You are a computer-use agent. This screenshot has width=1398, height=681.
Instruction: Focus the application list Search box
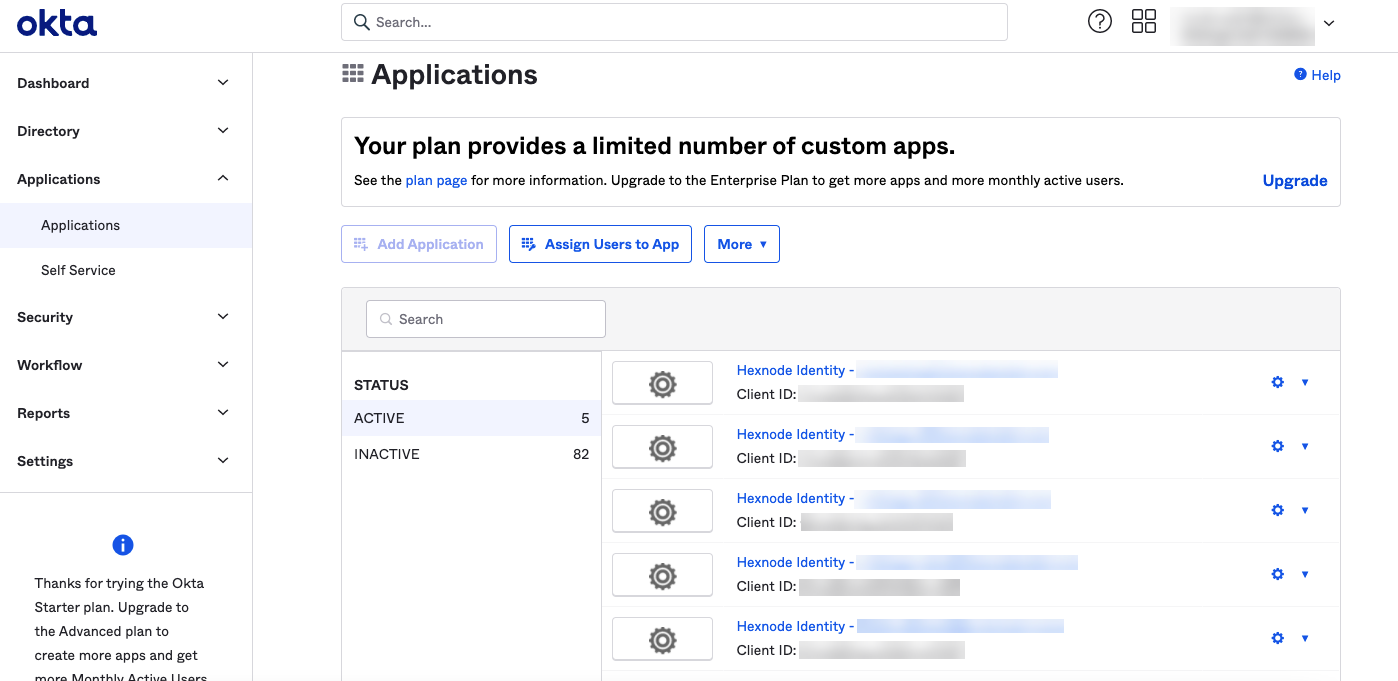pyautogui.click(x=486, y=319)
